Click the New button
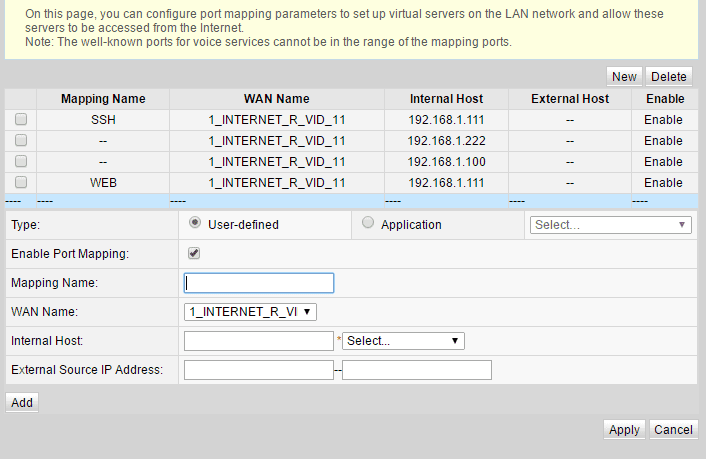Image resolution: width=706 pixels, height=459 pixels. point(624,77)
